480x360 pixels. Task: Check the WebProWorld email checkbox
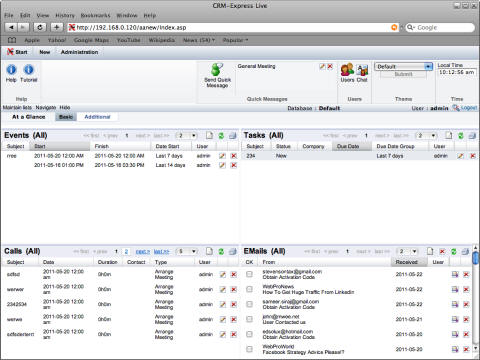[x=249, y=349]
